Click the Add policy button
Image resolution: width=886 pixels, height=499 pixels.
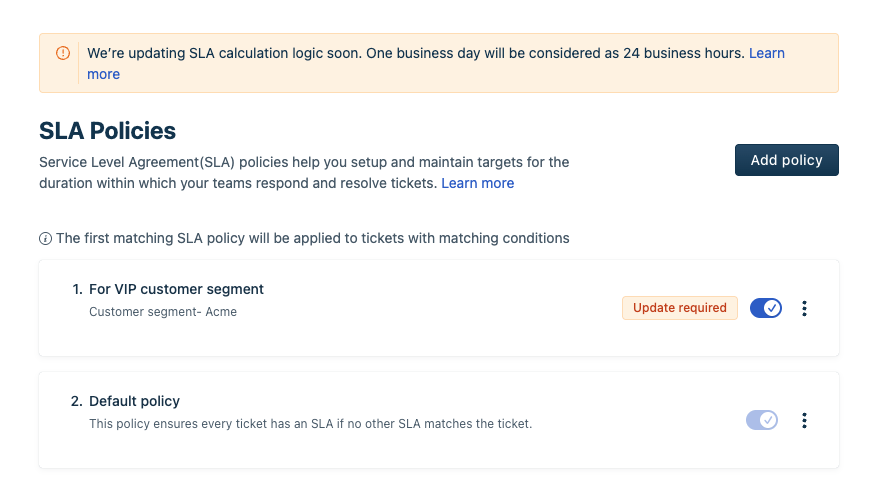(786, 160)
